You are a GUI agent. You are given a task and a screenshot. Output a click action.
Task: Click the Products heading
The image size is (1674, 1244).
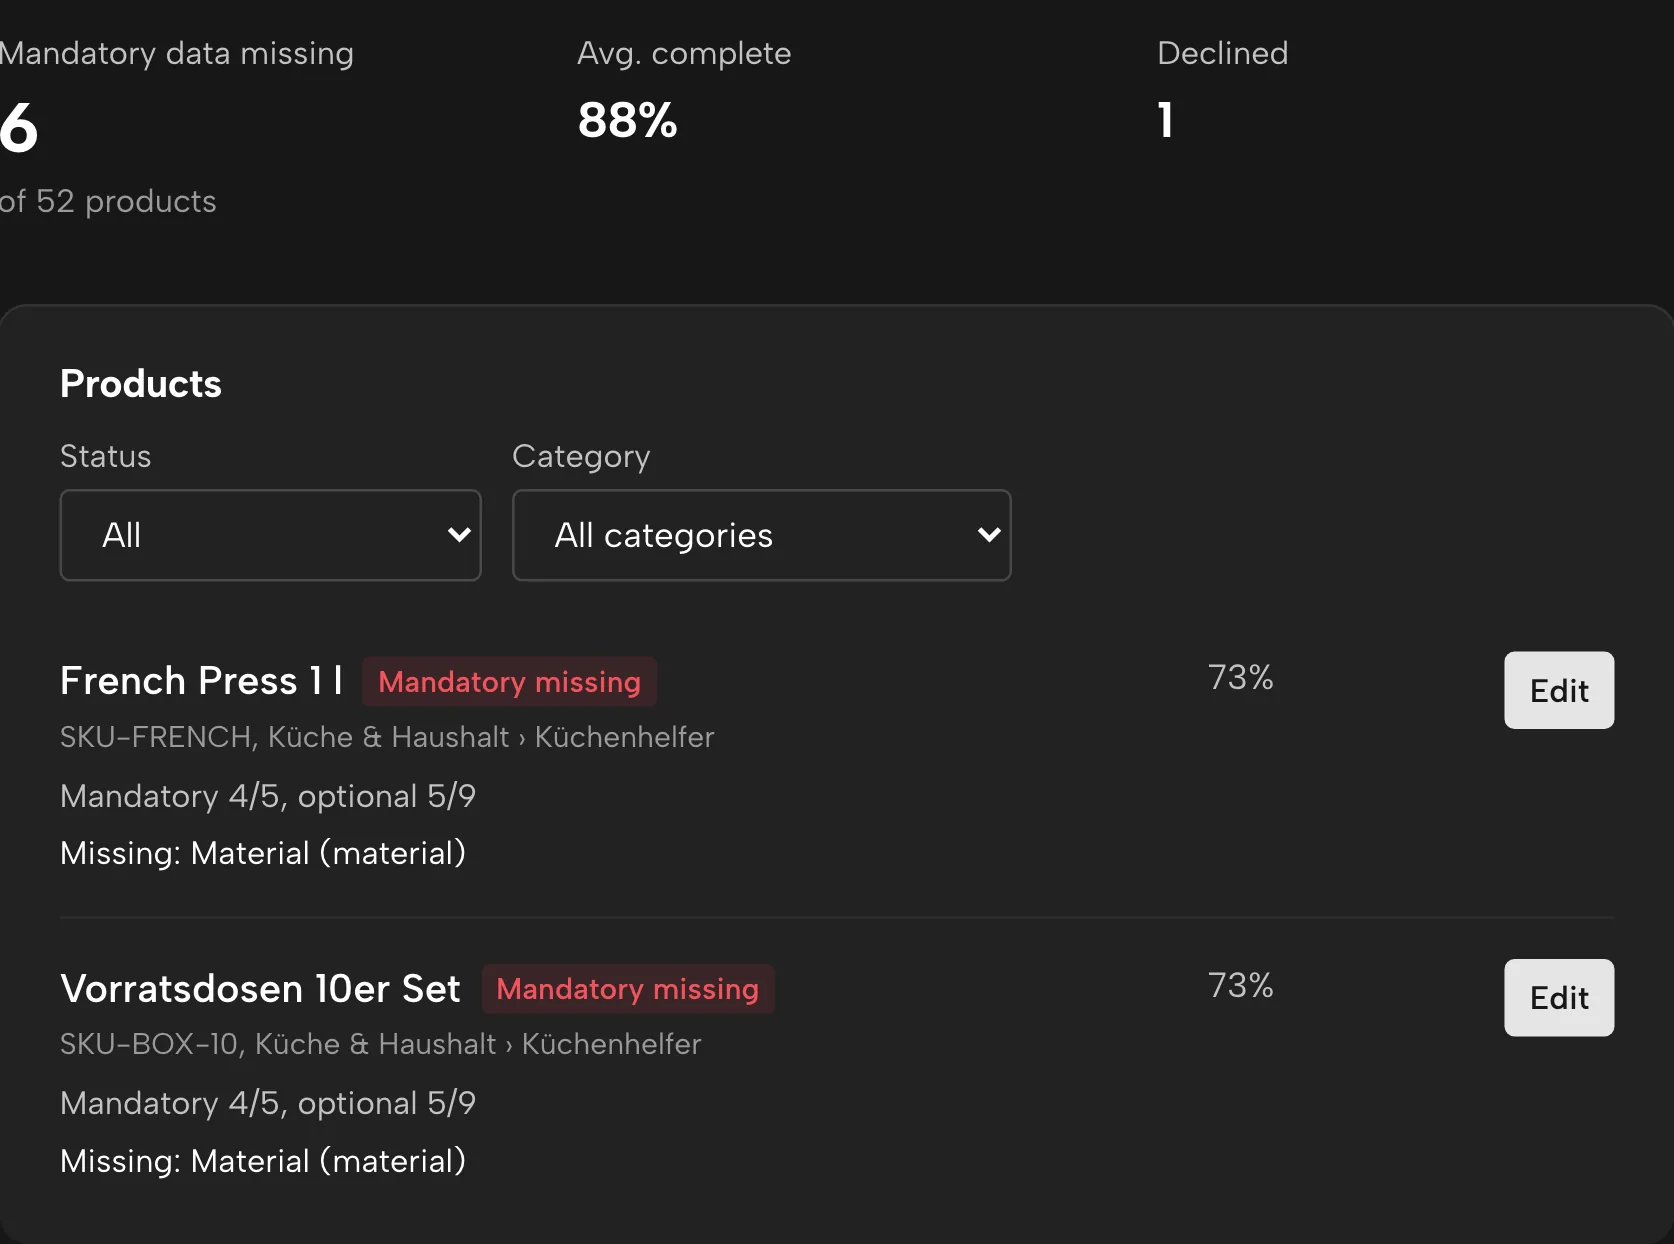(x=141, y=384)
